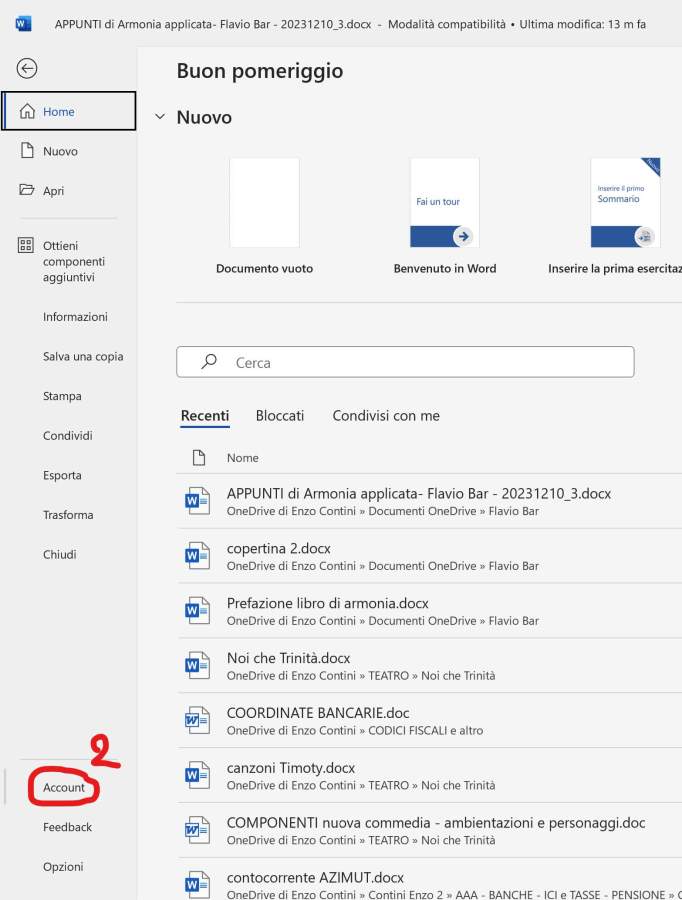Click the magnifier icon in search box
Image resolution: width=682 pixels, height=900 pixels.
(x=209, y=362)
